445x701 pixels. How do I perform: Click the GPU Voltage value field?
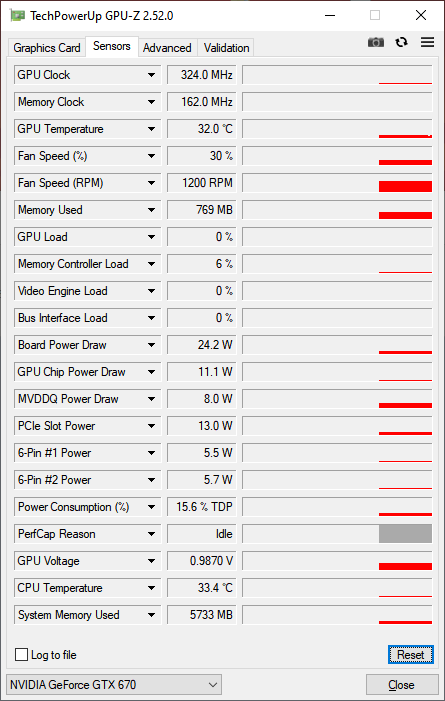(202, 561)
